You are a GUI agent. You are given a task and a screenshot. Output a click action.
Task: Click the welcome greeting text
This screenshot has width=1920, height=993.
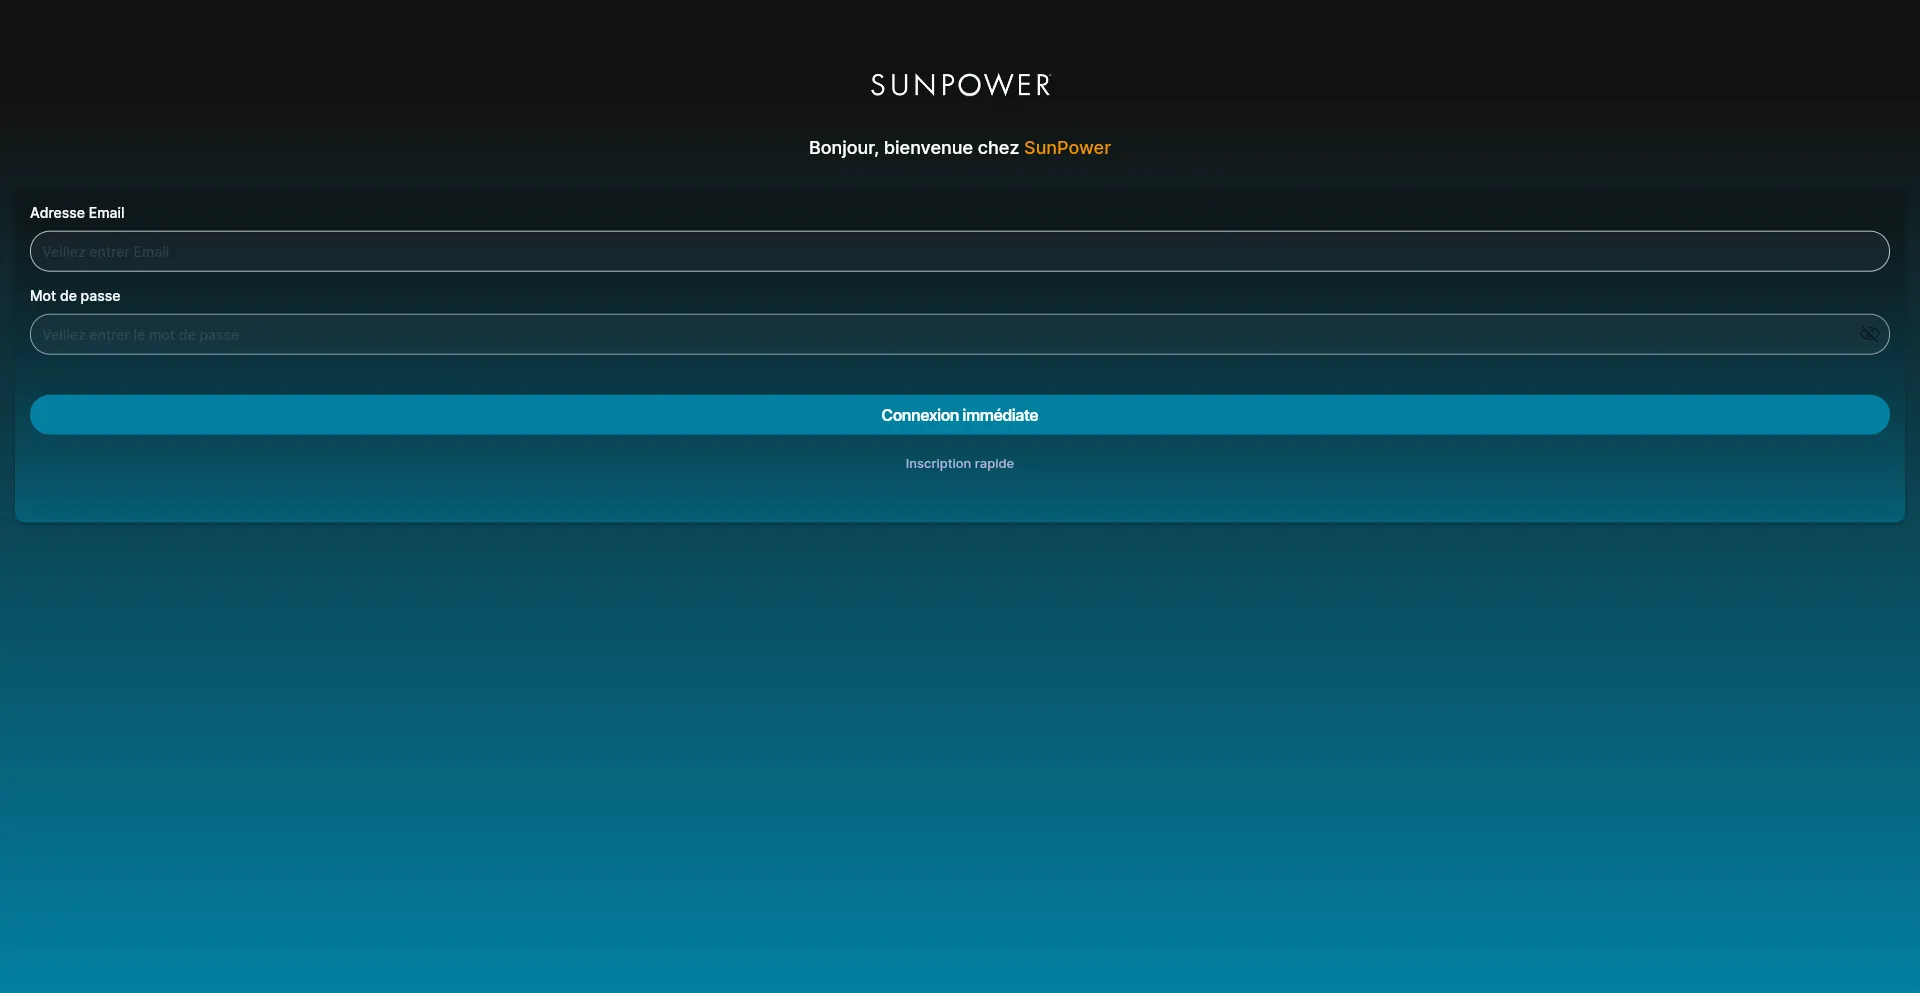tap(959, 148)
